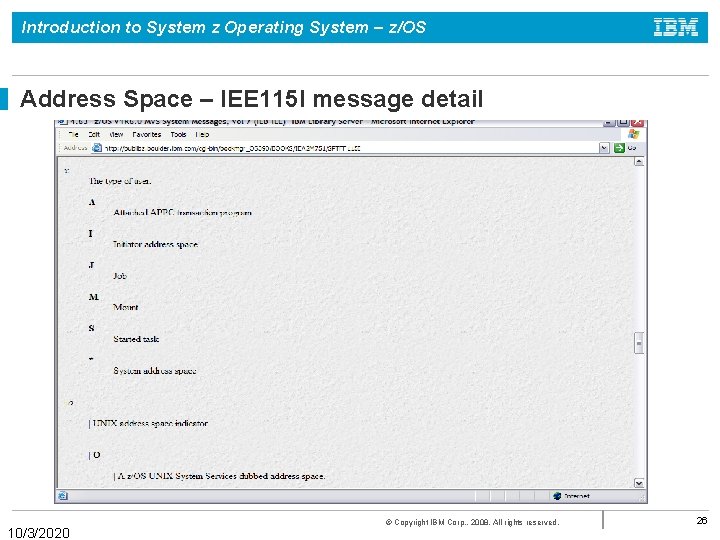Image resolution: width=720 pixels, height=540 pixels.
Task: Click the slide title 'Address Space – IEE115I message detail'
Action: [251, 99]
